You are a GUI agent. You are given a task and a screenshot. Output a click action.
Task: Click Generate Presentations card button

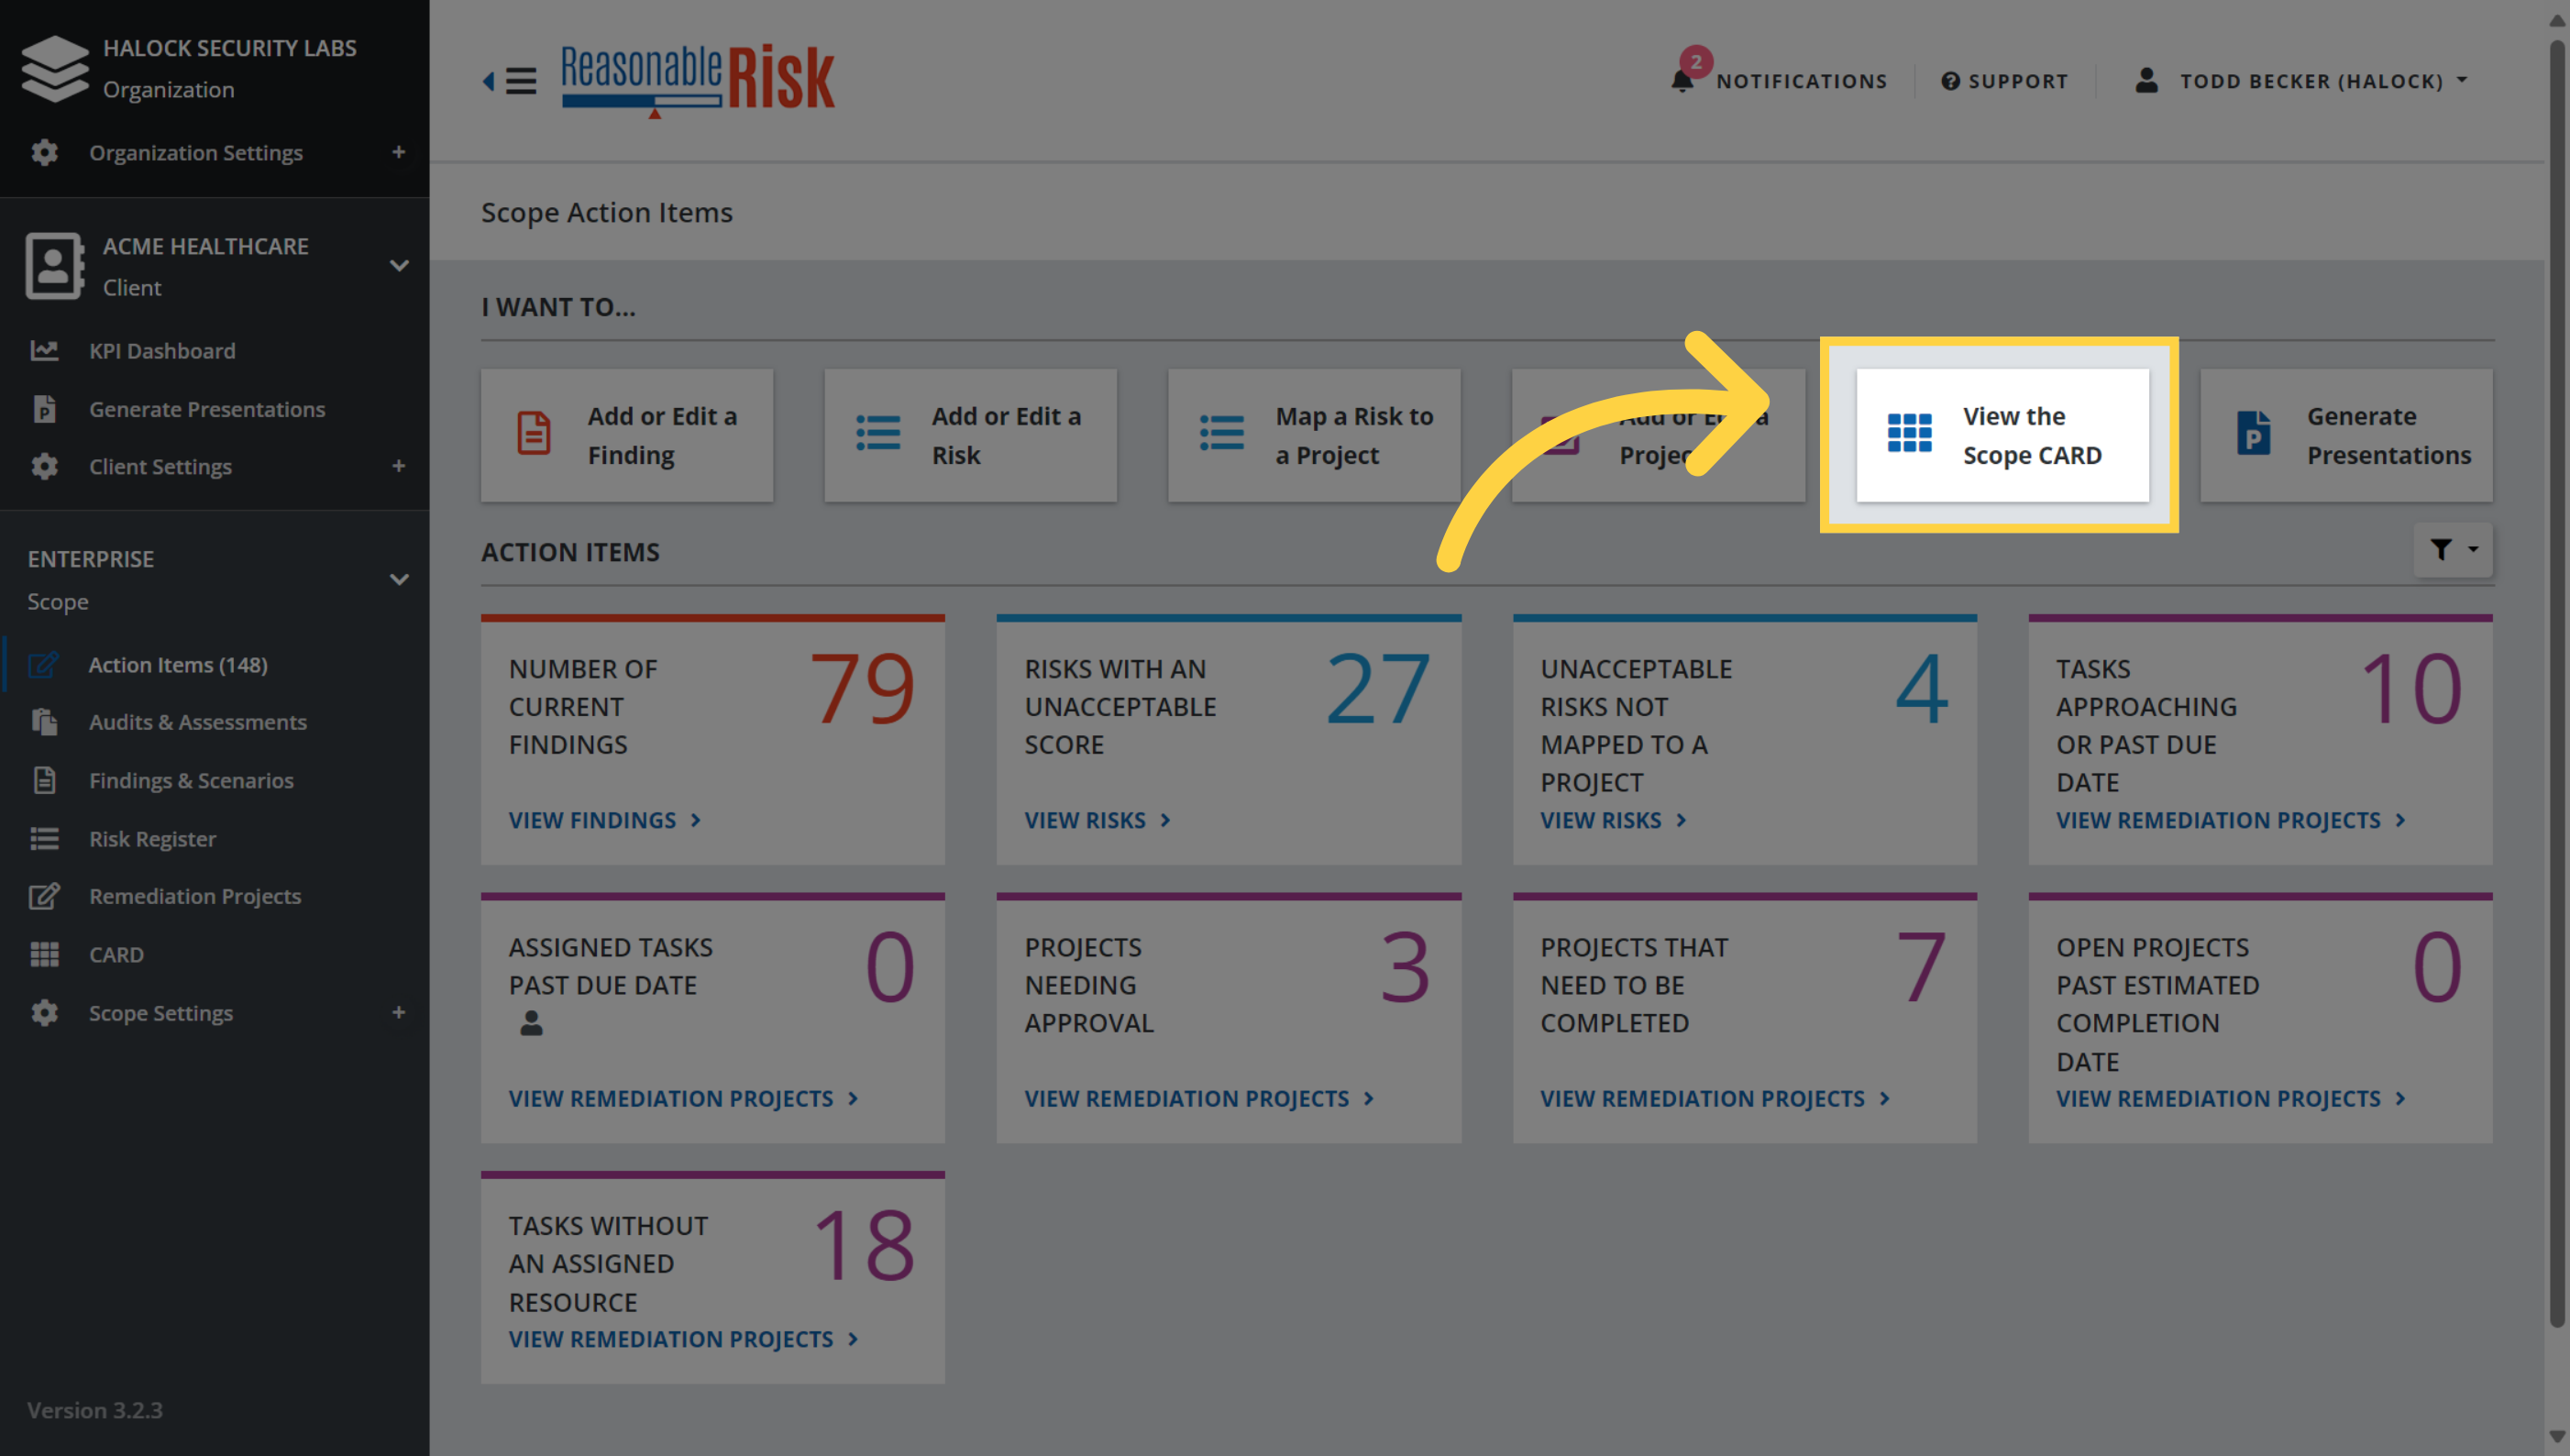pyautogui.click(x=2346, y=435)
